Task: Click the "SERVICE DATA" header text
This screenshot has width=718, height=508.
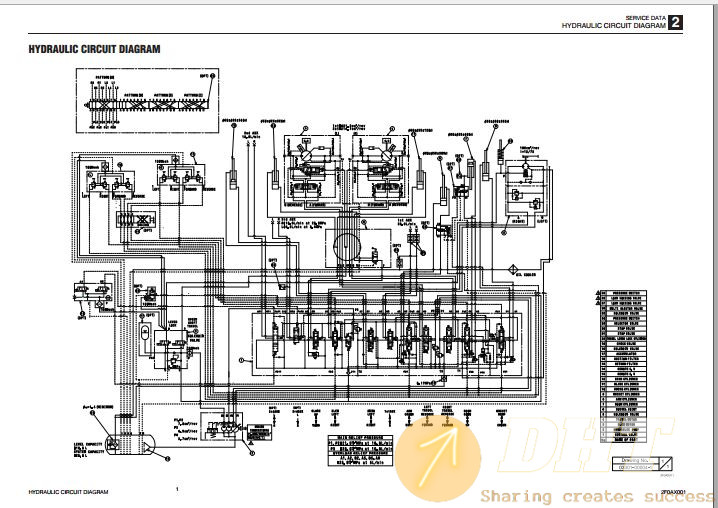Action: [646, 18]
